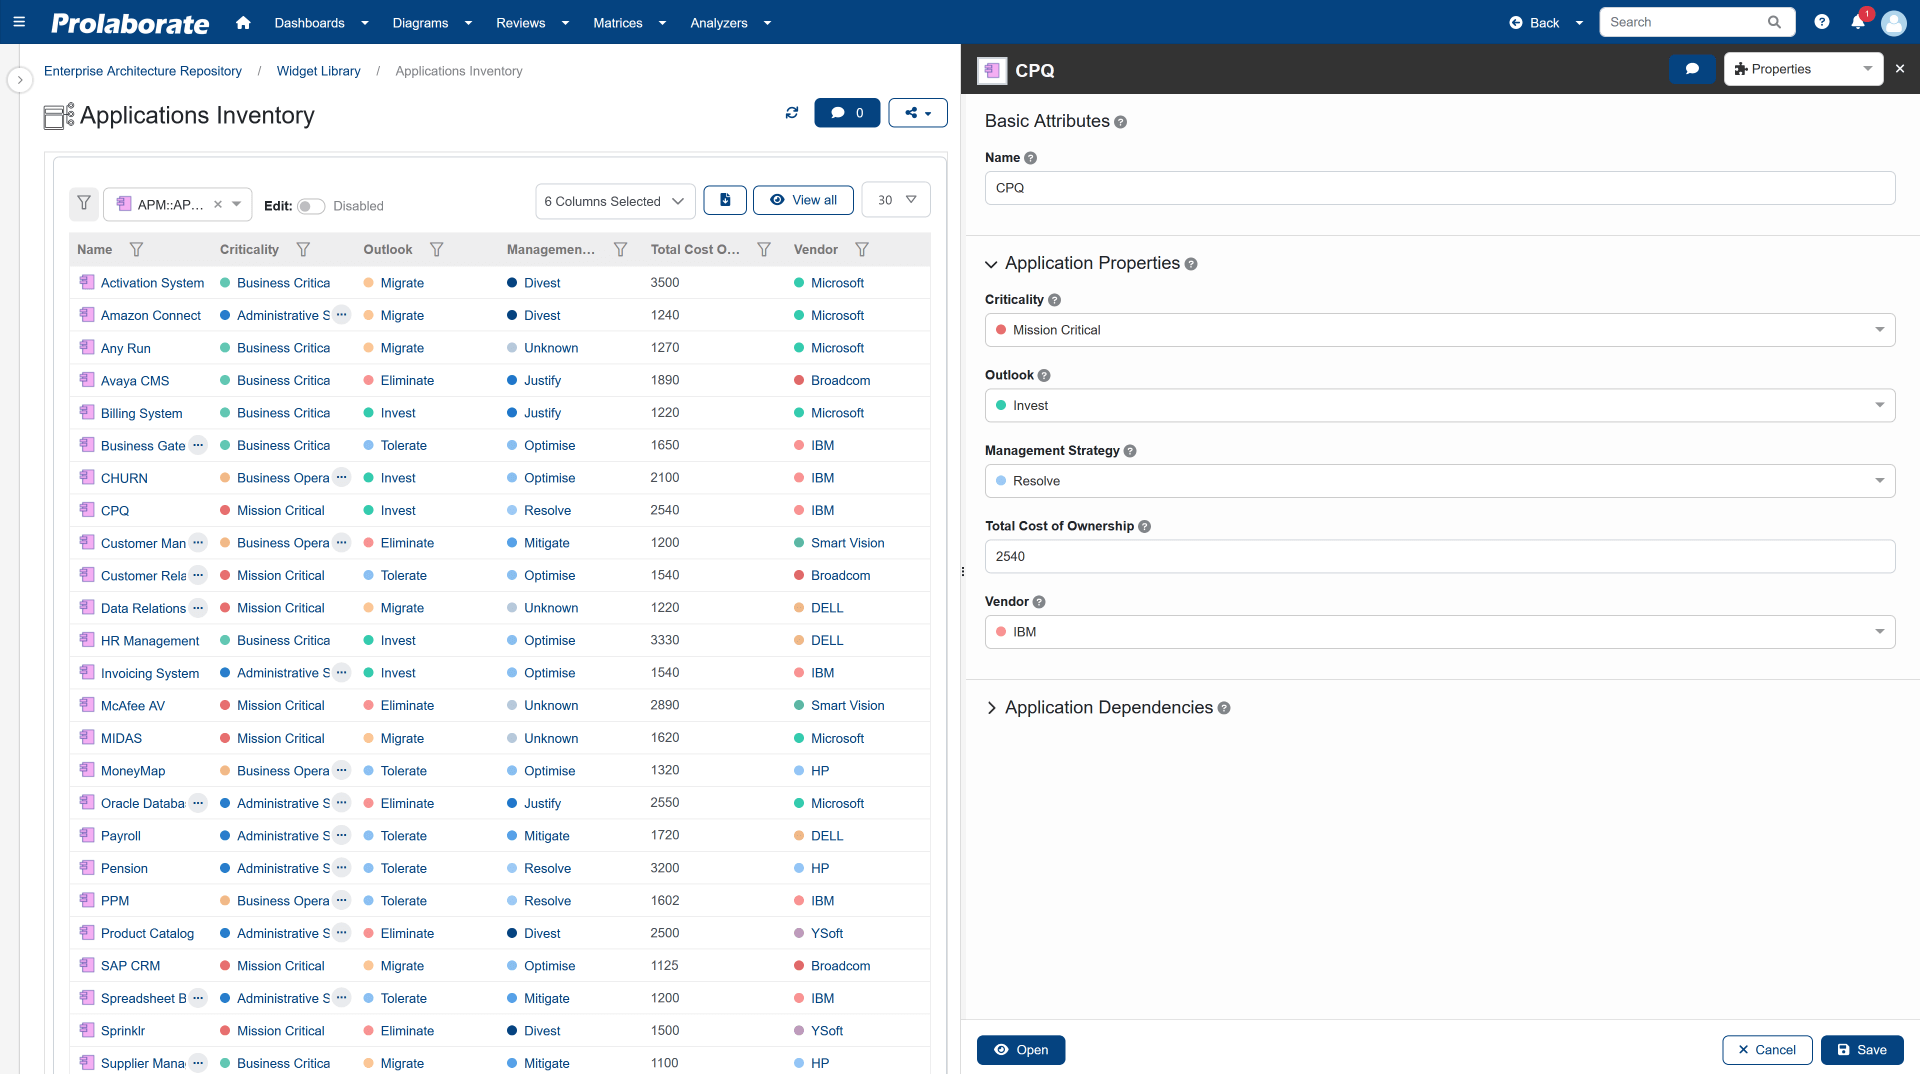
Task: Open the Reviews menu
Action: [532, 22]
